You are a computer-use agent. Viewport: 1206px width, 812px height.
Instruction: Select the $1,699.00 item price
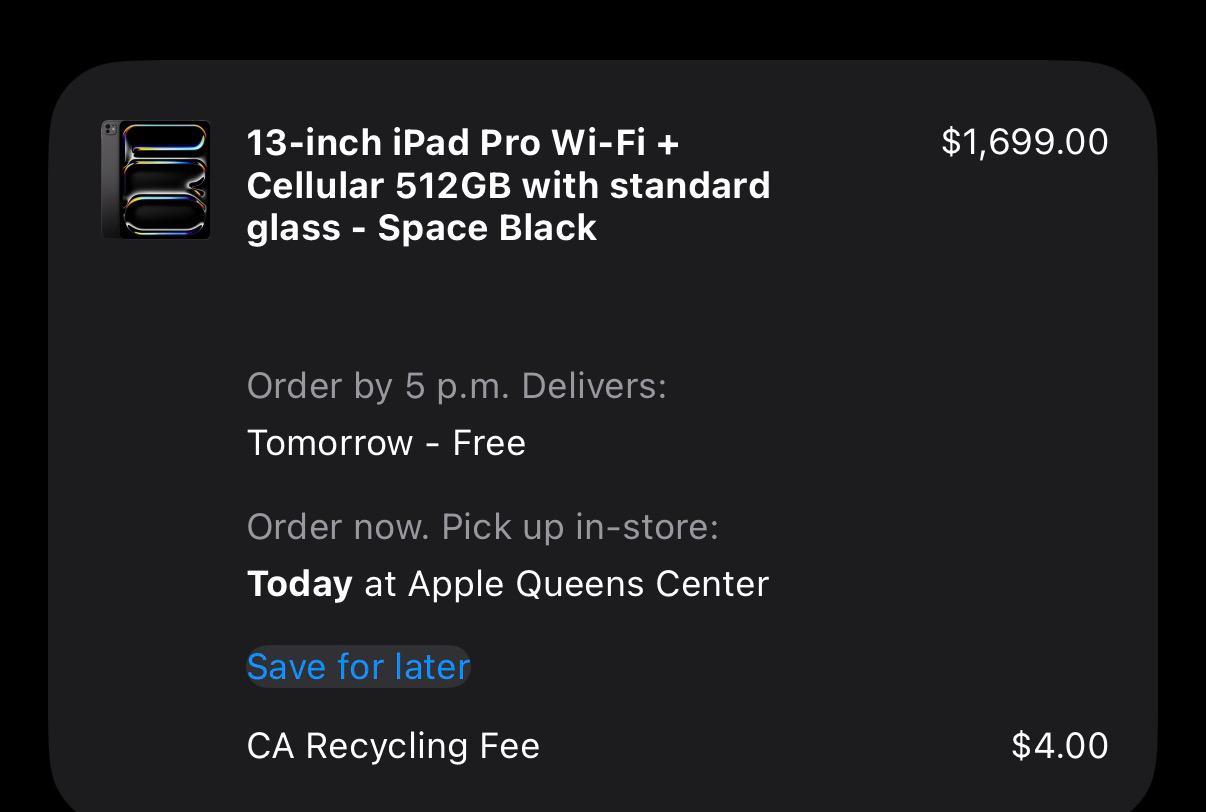1024,142
